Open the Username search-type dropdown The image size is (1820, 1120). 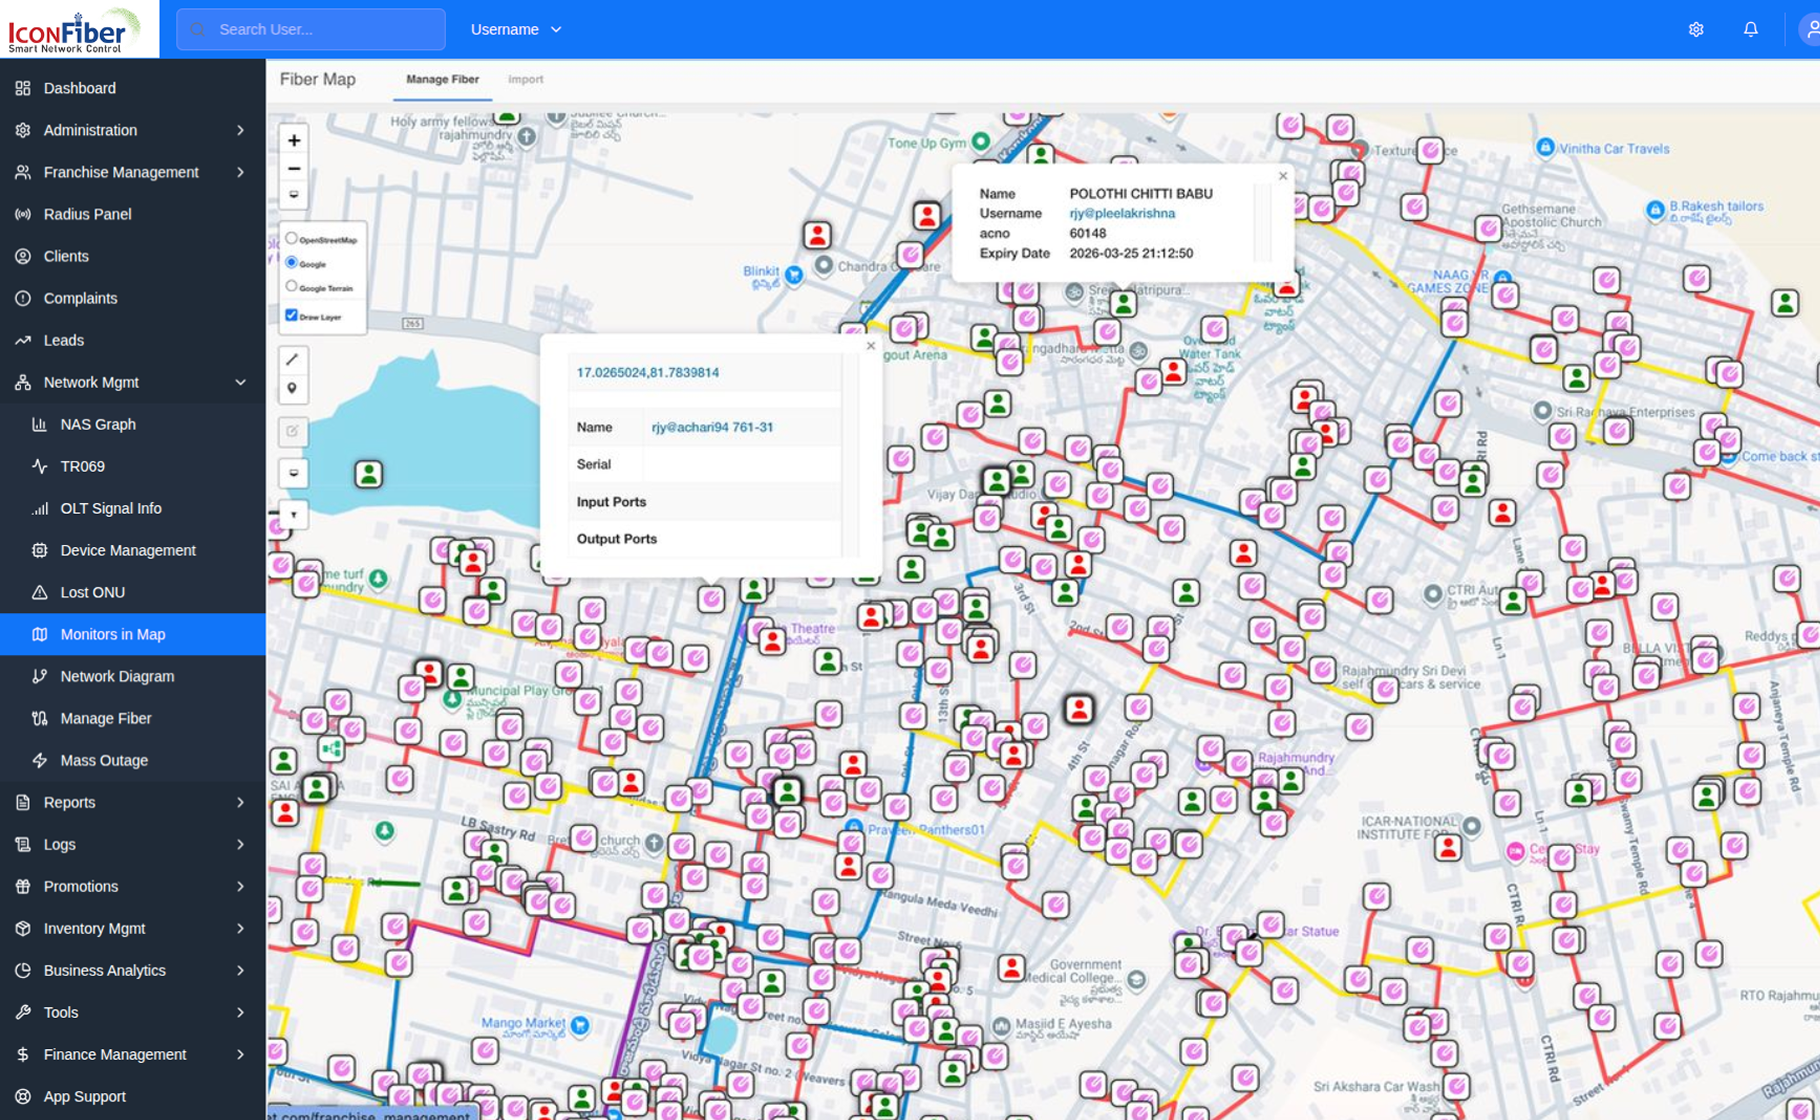coord(516,29)
